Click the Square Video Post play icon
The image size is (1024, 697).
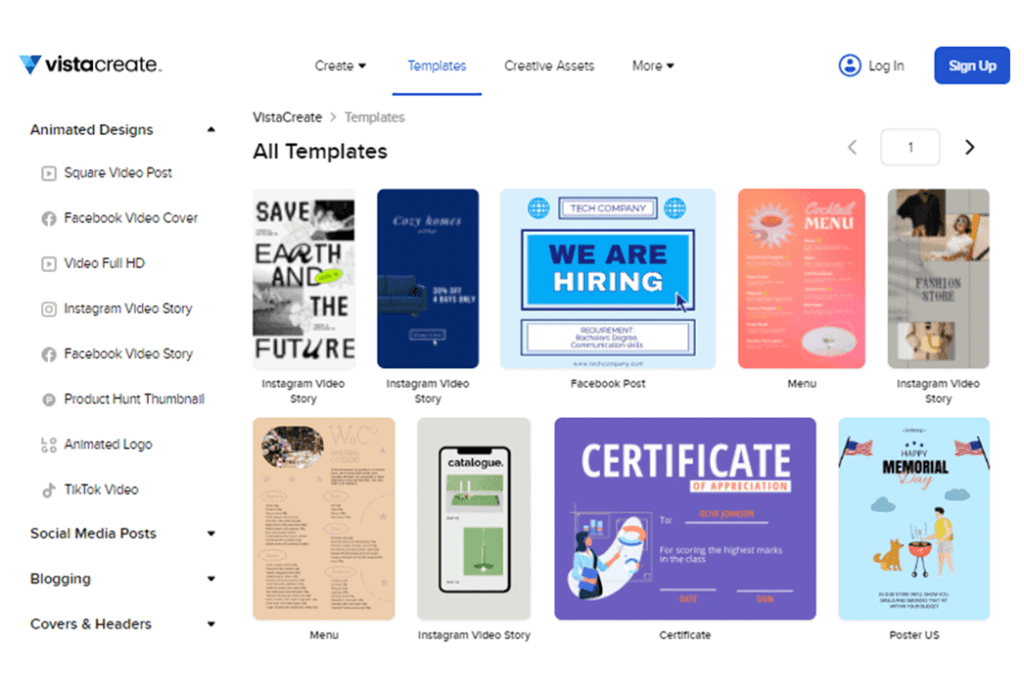point(48,173)
